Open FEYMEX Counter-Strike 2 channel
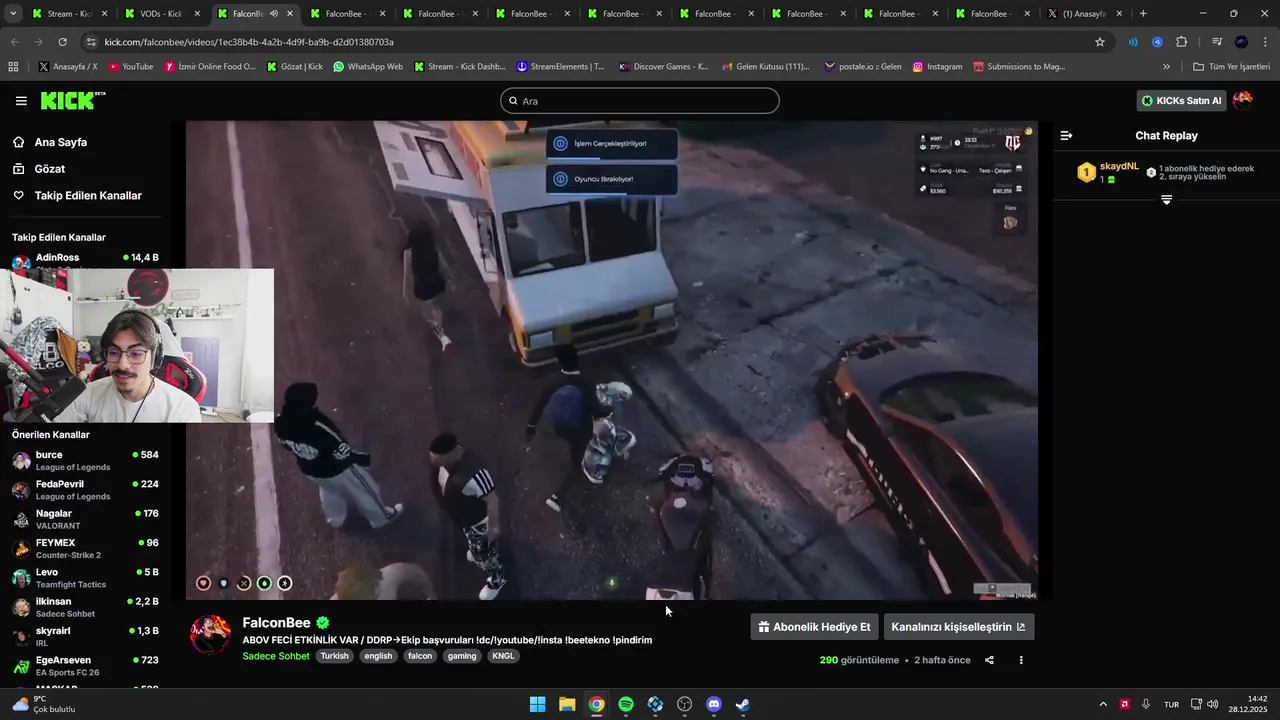The width and height of the screenshot is (1280, 720). (85, 549)
